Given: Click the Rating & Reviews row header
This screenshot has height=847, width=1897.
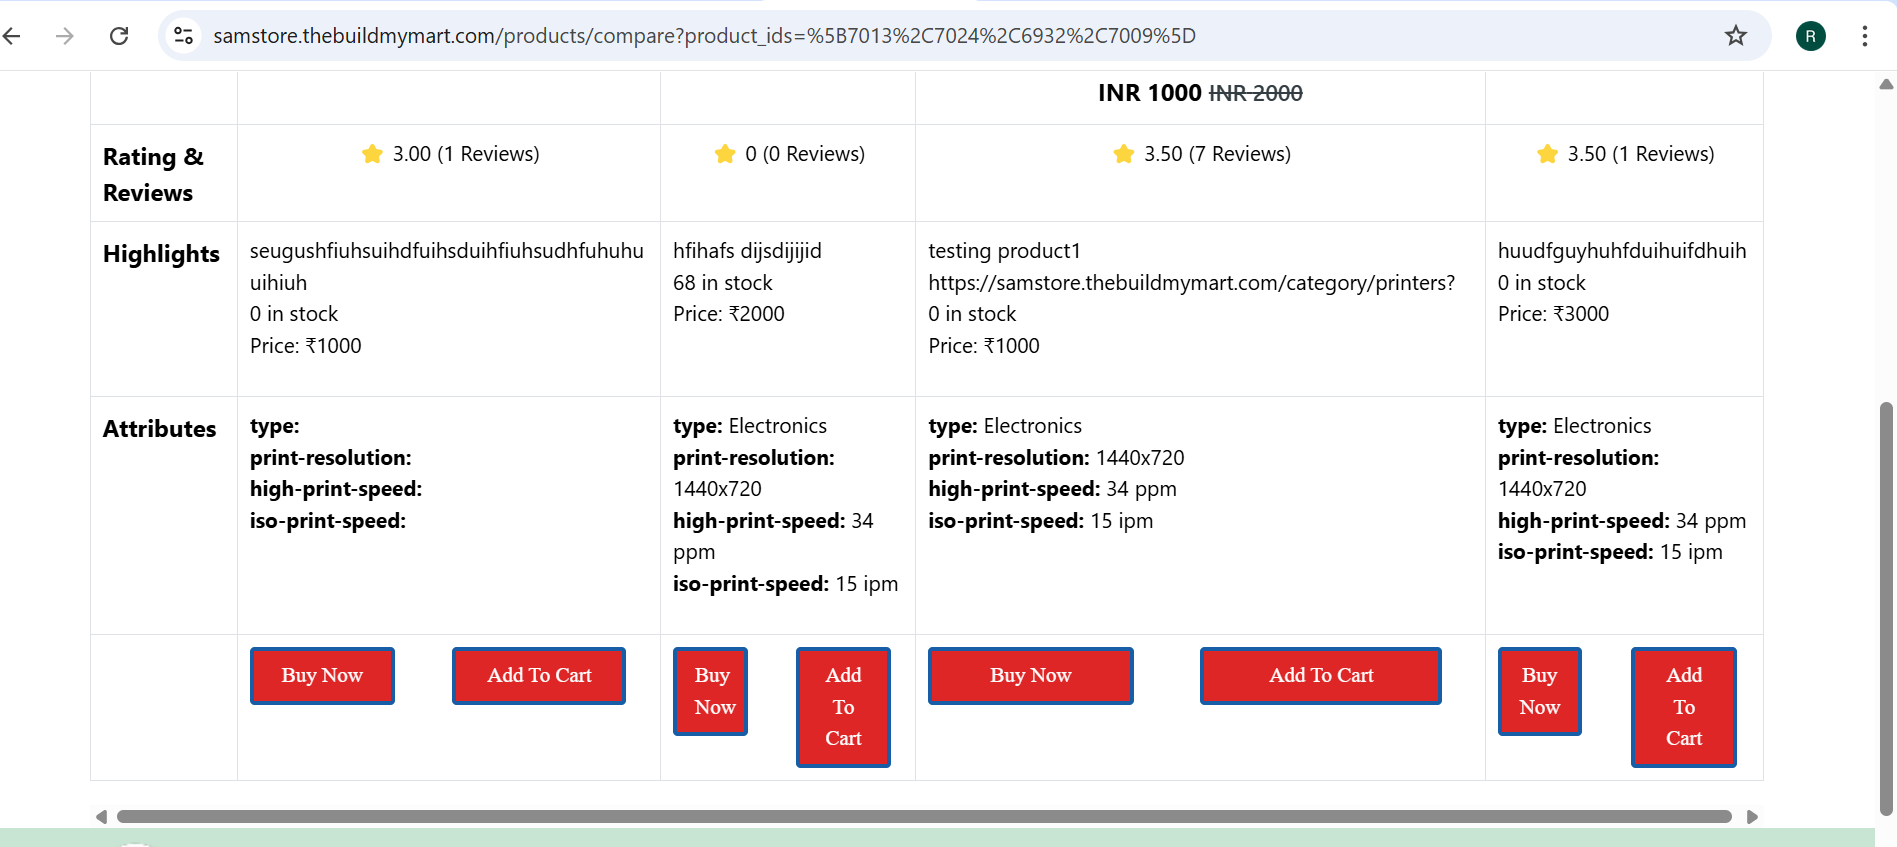Looking at the screenshot, I should coord(153,174).
